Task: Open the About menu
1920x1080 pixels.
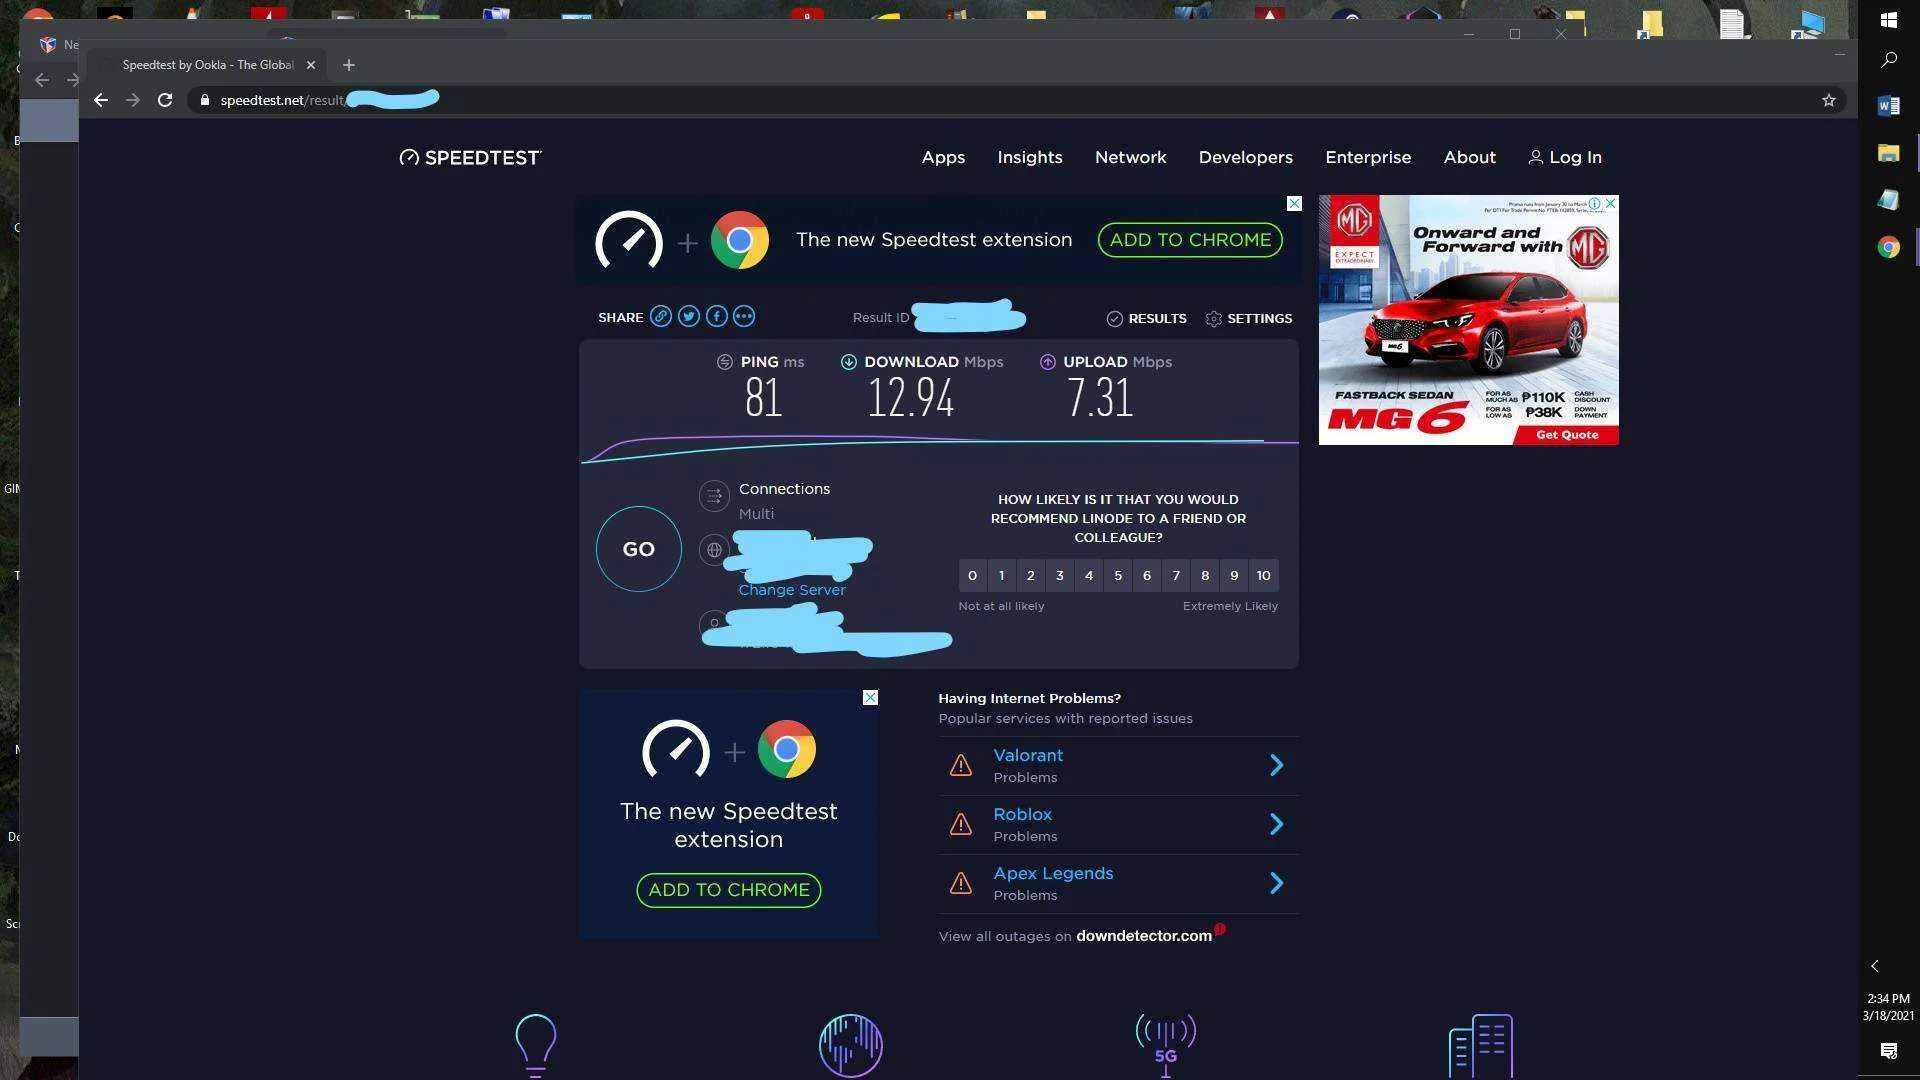Action: tap(1469, 157)
